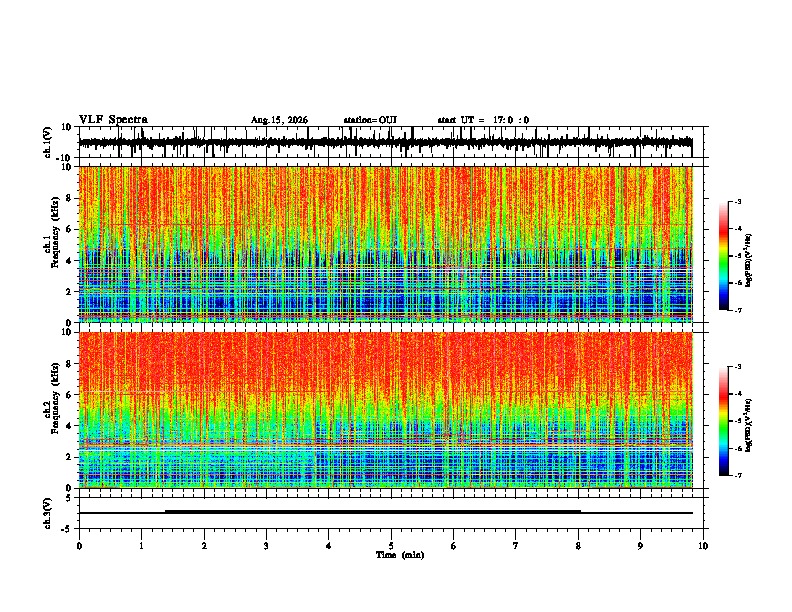
Task: Click the "6" kHz tick on ch.1 spectrogram
Action: [x=71, y=230]
